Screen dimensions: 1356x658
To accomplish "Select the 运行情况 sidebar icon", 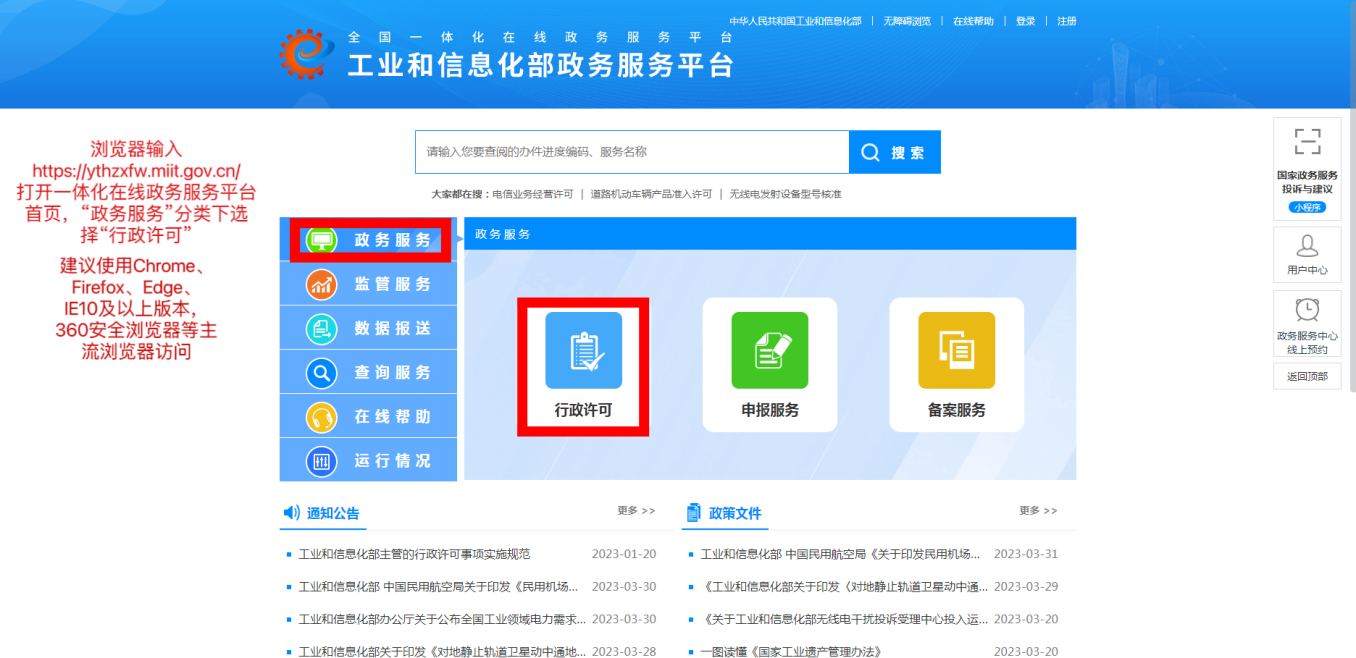I will [x=322, y=461].
